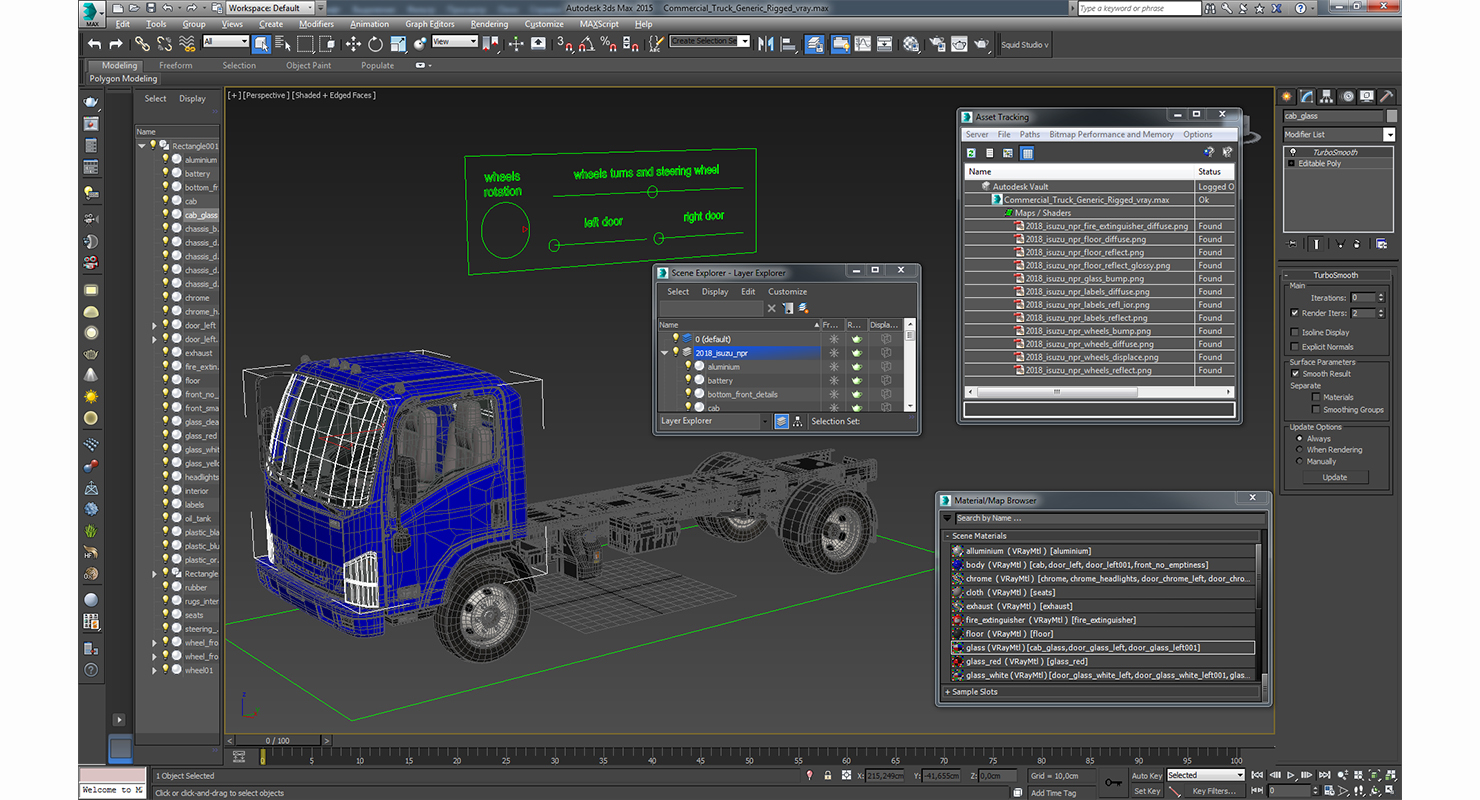Collapse the 2018_isuzu_npr layer in Layer Explorer

coord(664,353)
